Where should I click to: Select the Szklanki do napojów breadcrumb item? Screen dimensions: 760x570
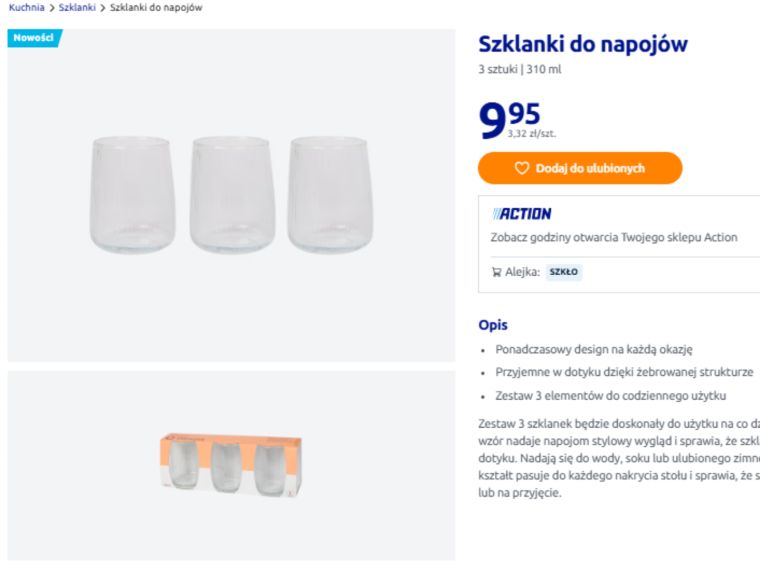click(x=156, y=8)
